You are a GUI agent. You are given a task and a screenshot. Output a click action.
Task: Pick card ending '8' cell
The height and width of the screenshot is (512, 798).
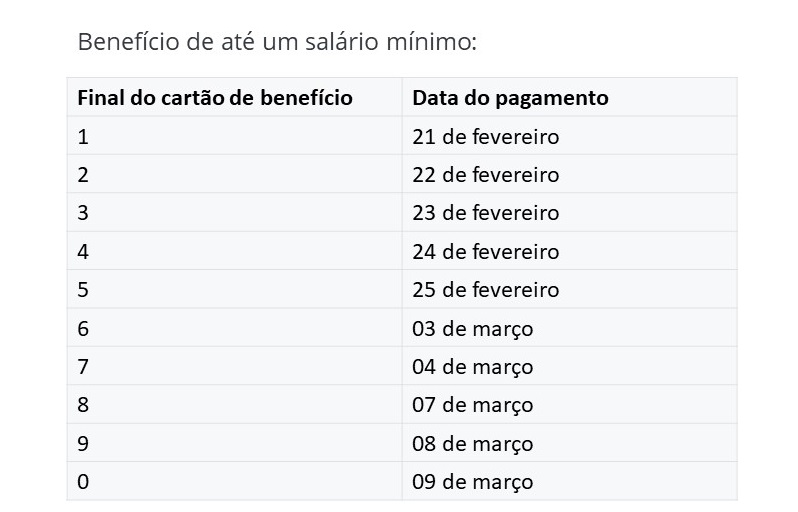83,405
